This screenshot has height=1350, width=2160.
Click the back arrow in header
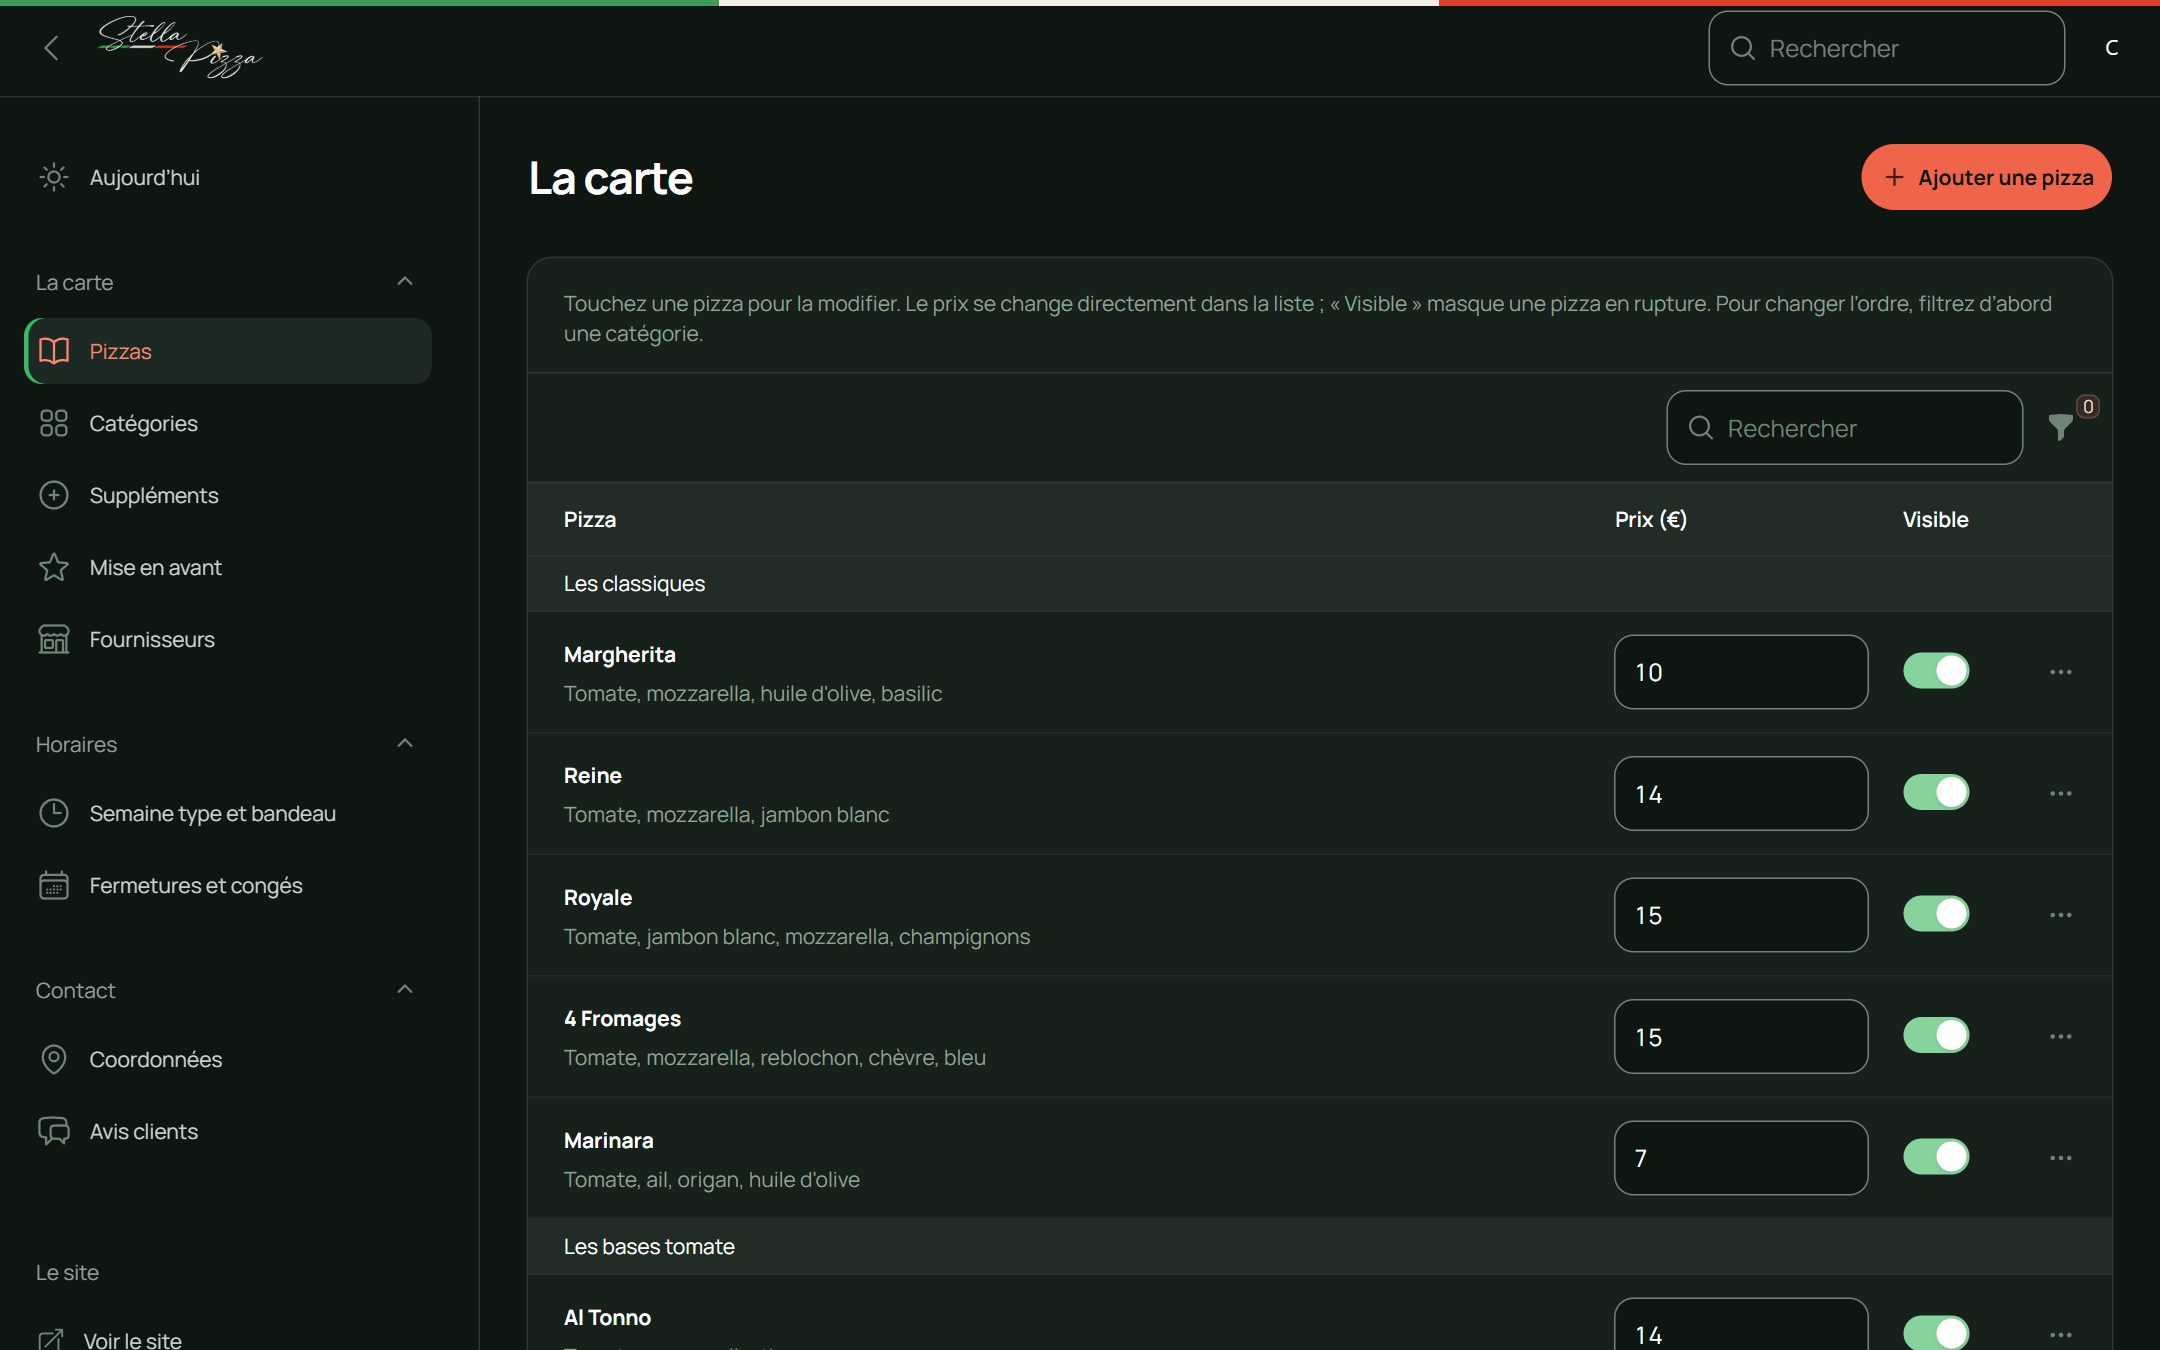click(x=52, y=48)
